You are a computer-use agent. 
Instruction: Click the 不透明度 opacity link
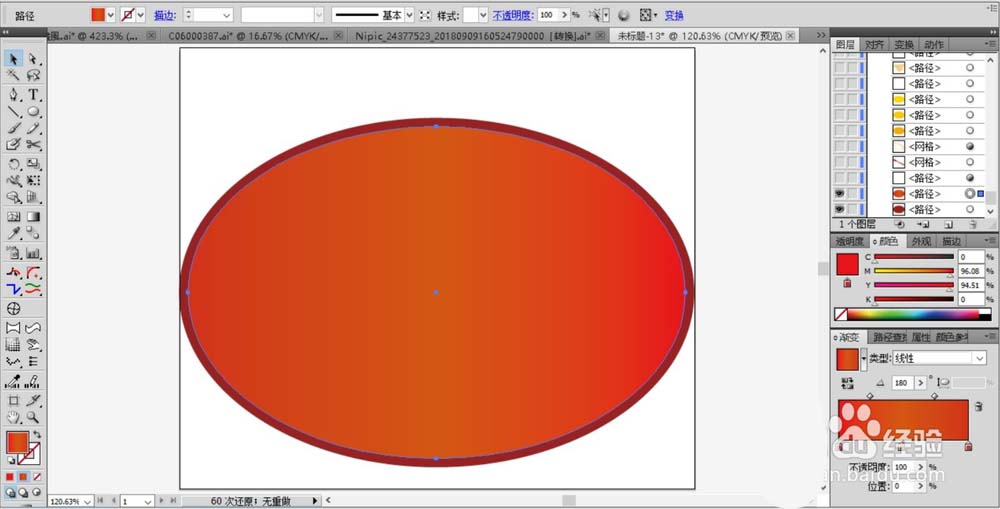(x=512, y=15)
